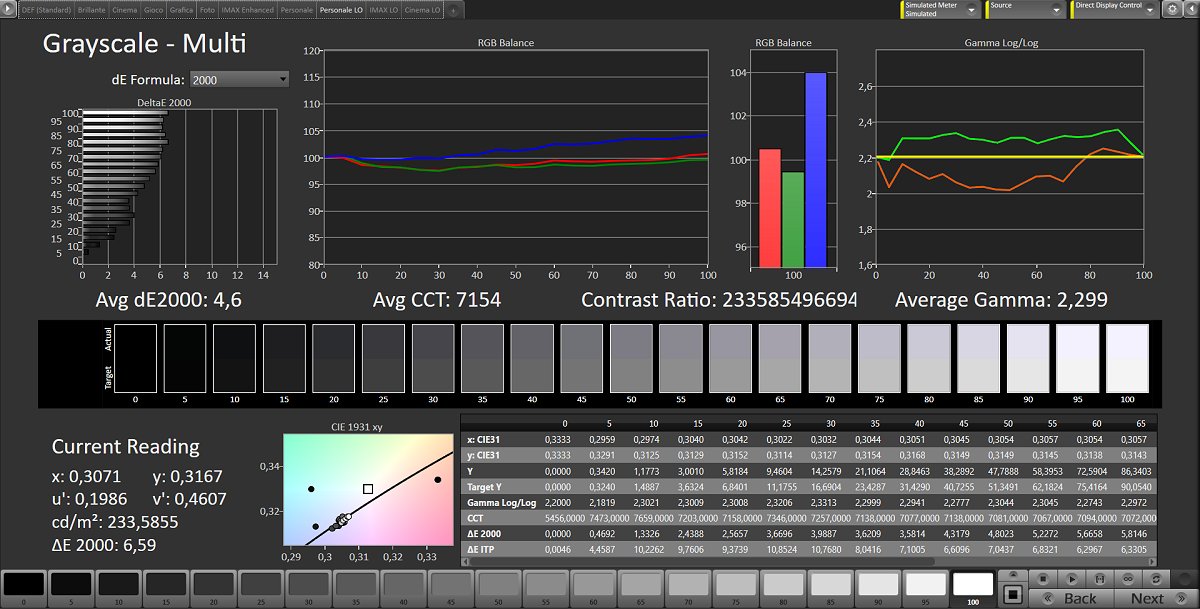
Task: Click the black pattern square icon
Action: [x=1014, y=594]
